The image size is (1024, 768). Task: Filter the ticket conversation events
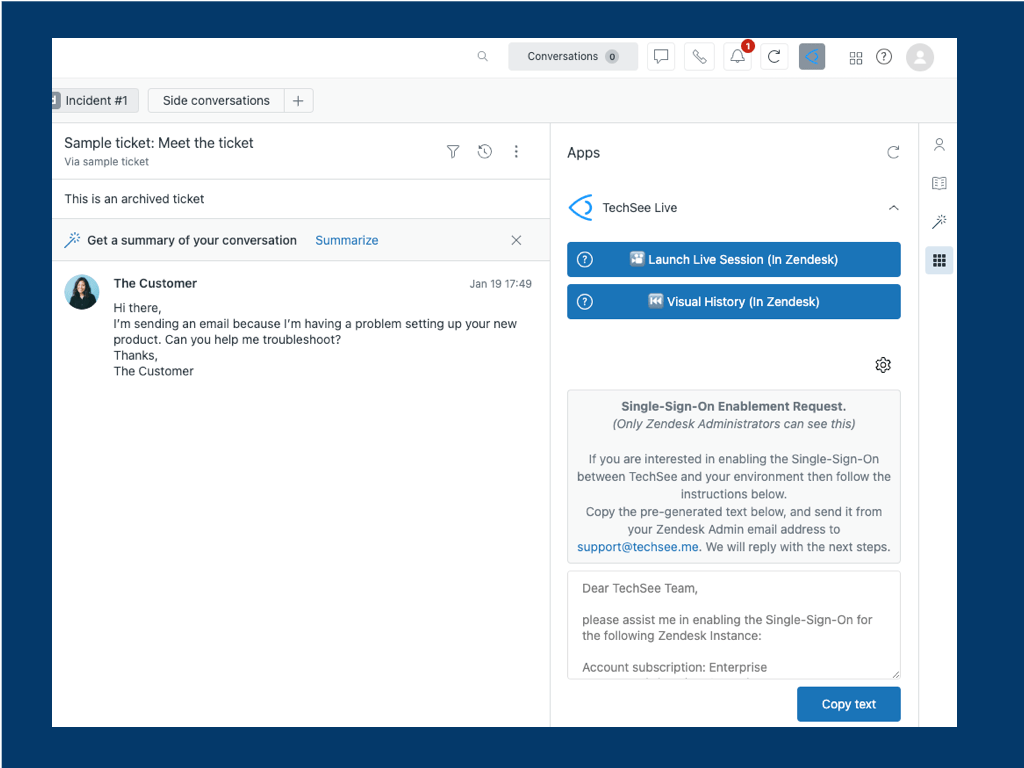click(453, 152)
